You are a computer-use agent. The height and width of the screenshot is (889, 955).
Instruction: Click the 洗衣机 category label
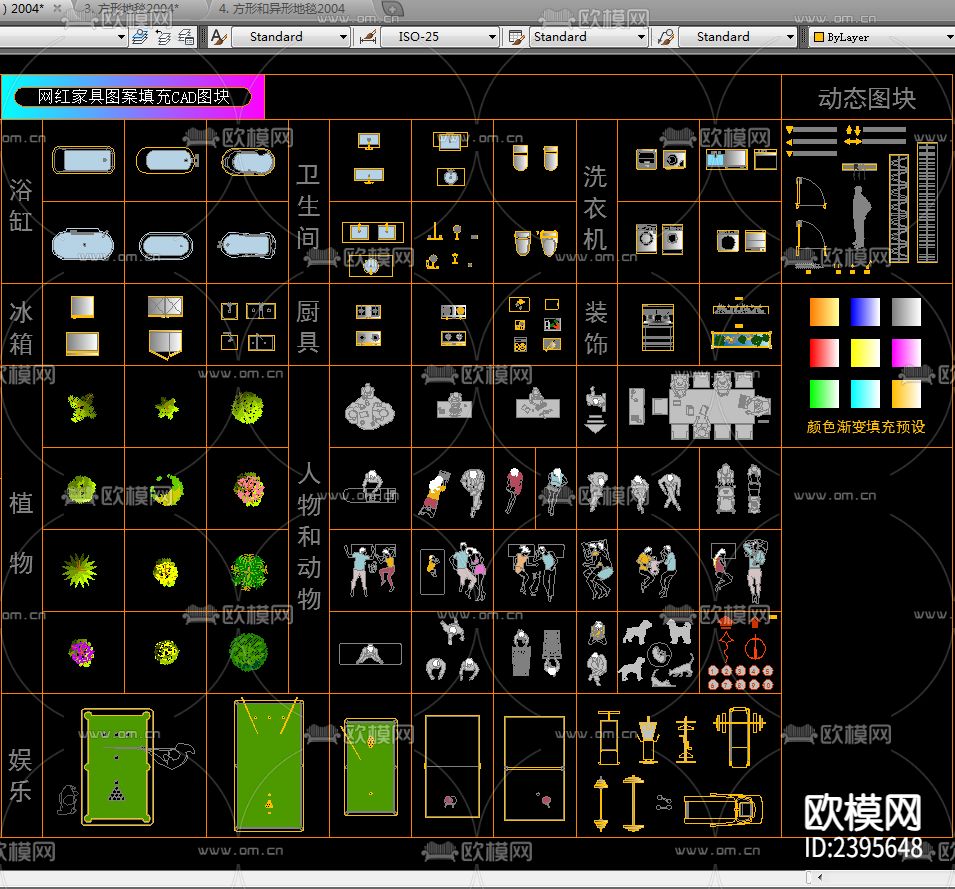pyautogui.click(x=595, y=208)
